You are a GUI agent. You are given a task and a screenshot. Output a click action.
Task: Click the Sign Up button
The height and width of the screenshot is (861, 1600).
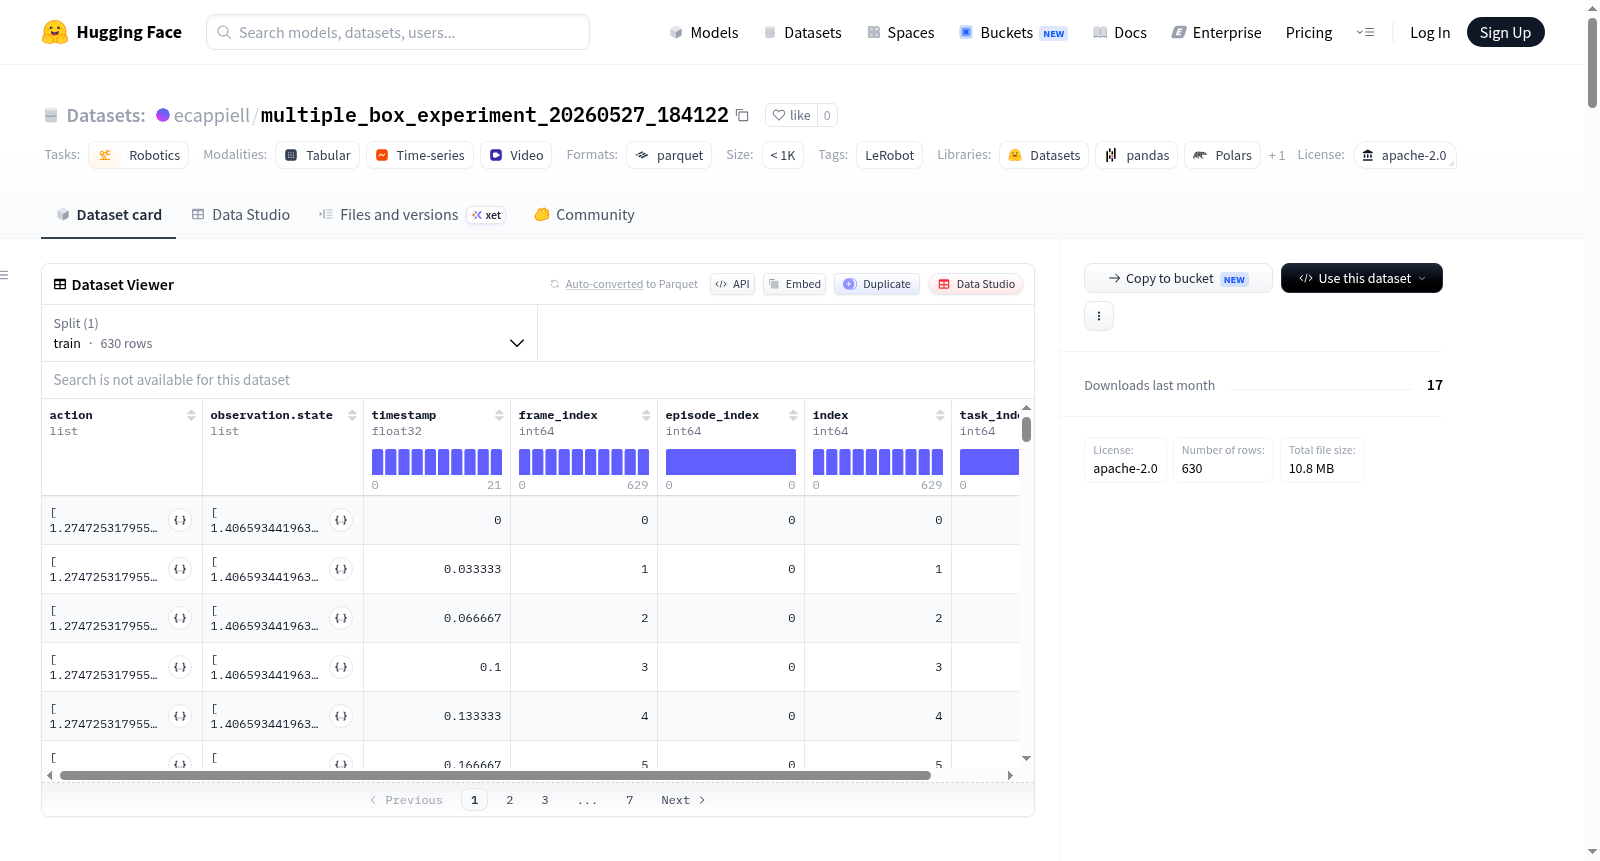(x=1505, y=32)
